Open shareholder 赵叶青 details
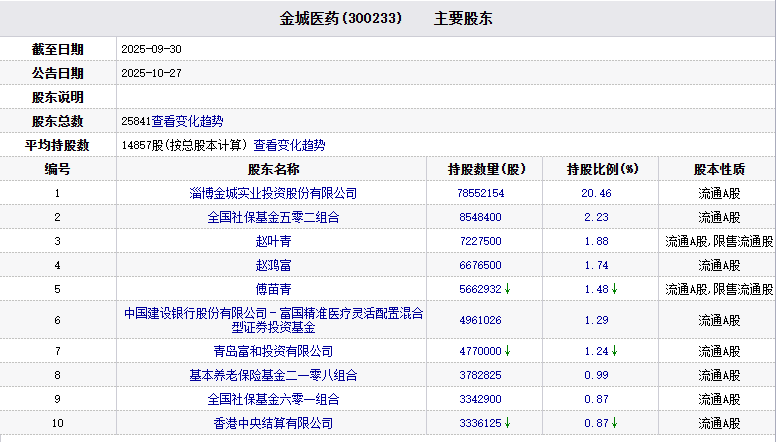 [273, 241]
